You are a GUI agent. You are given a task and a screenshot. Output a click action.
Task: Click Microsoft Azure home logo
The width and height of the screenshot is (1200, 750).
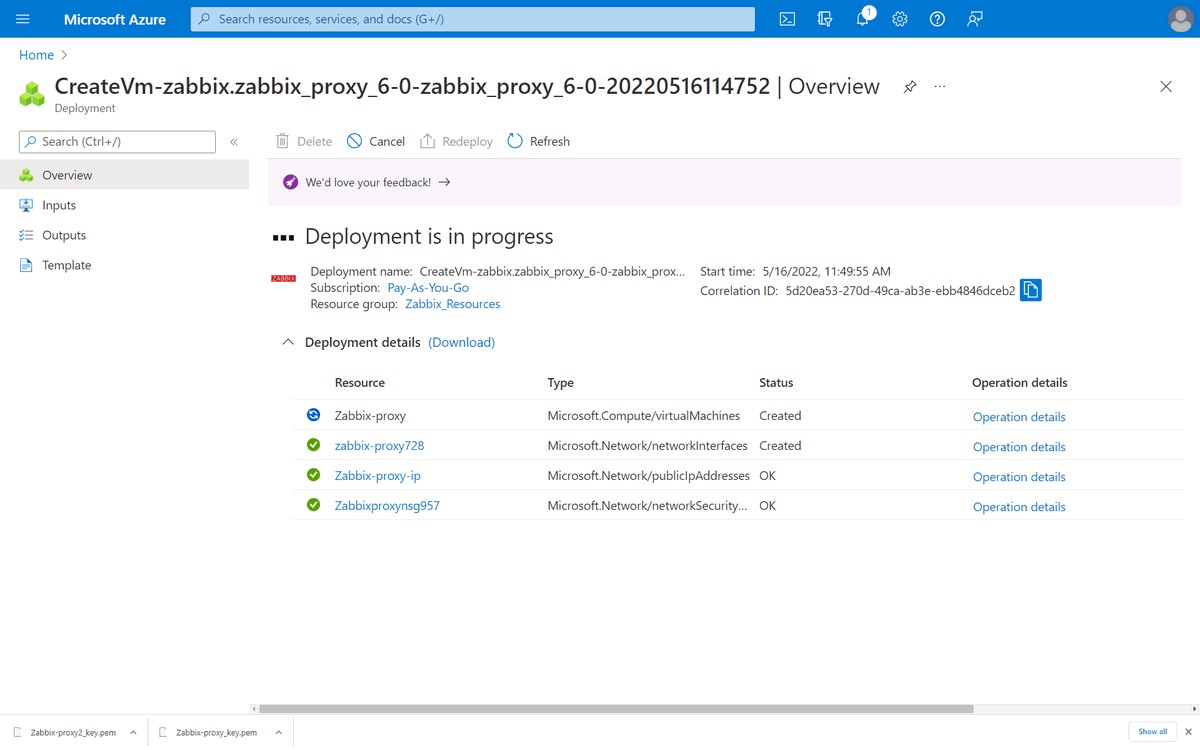(115, 19)
